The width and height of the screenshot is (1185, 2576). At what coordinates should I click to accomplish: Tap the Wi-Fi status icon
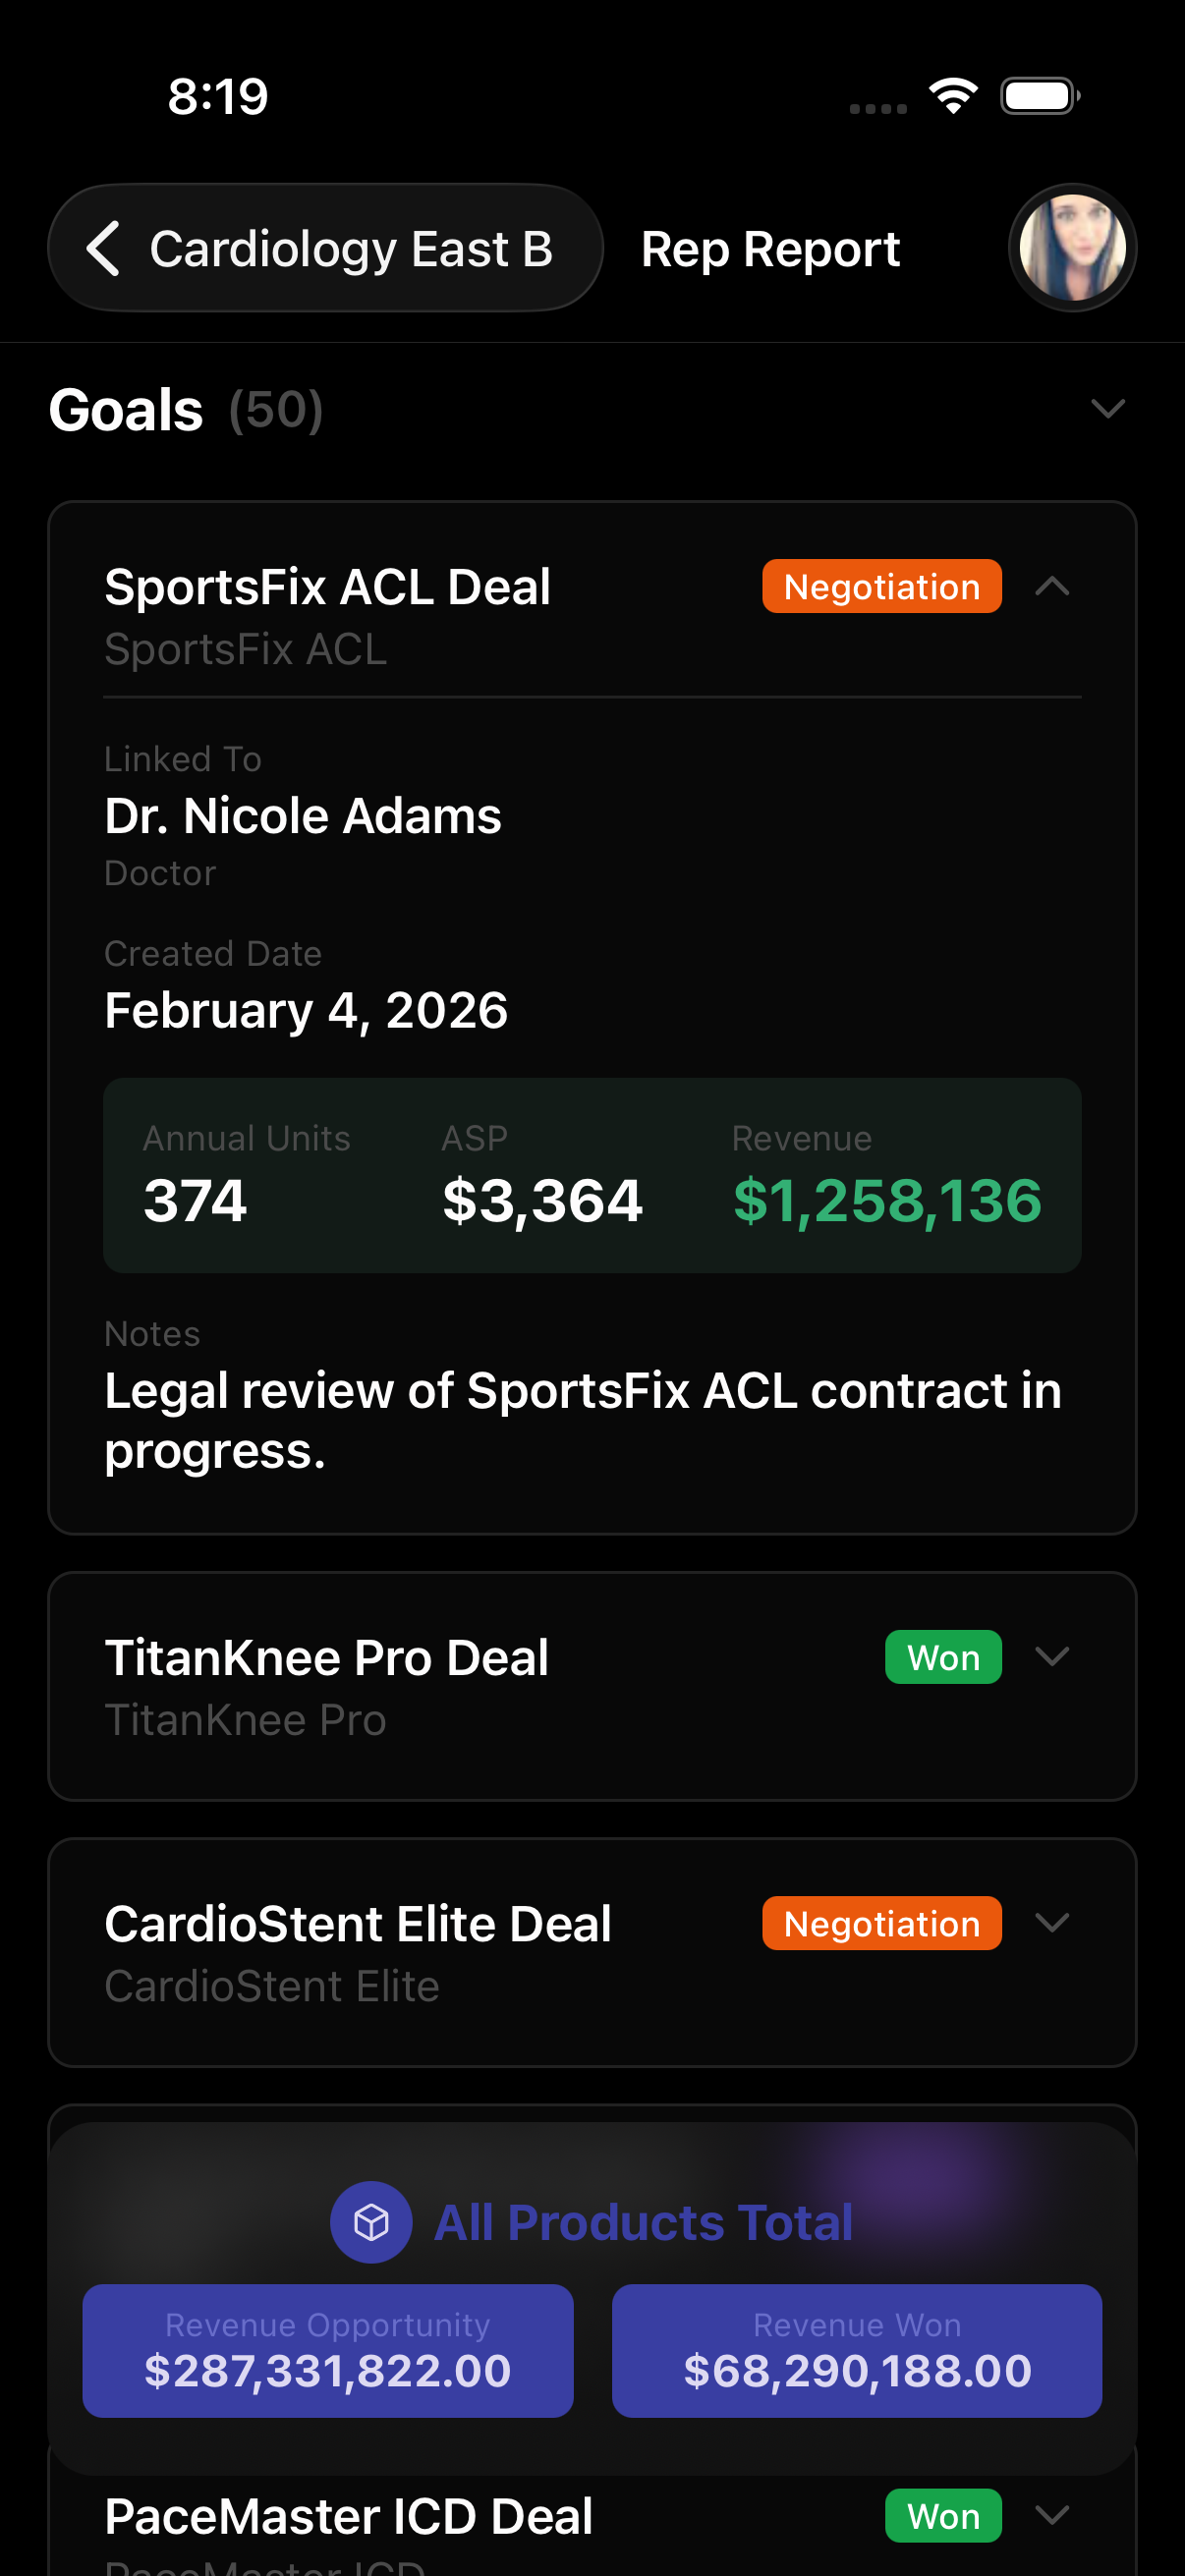coord(953,96)
